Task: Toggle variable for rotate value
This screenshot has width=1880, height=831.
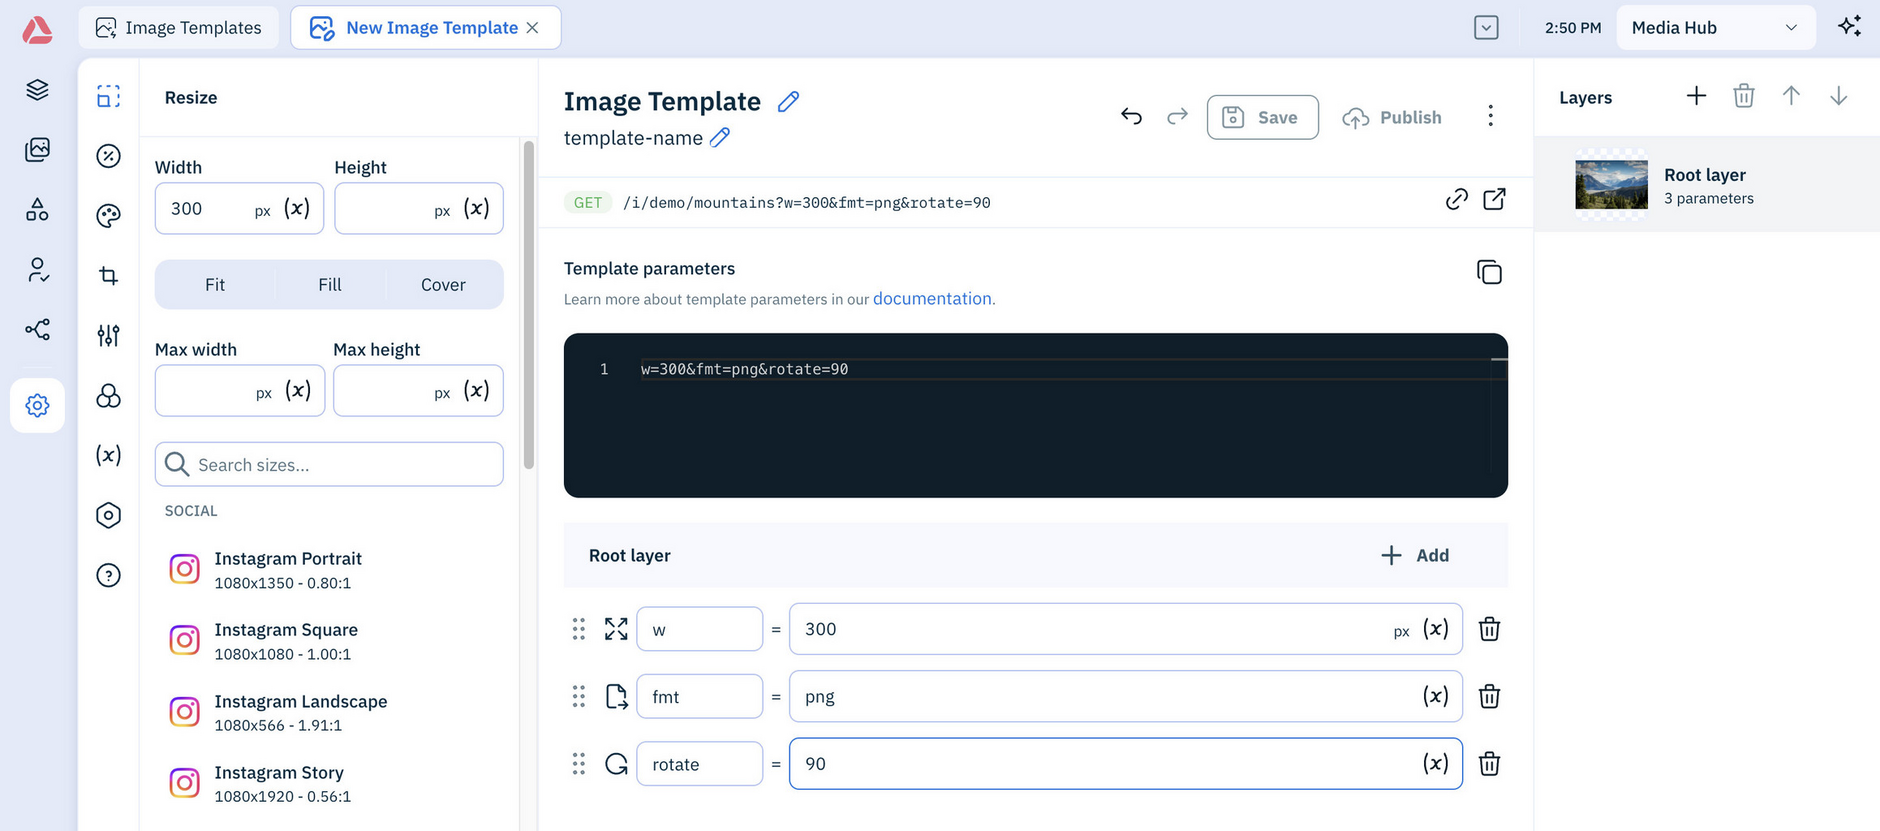Action: [1436, 764]
